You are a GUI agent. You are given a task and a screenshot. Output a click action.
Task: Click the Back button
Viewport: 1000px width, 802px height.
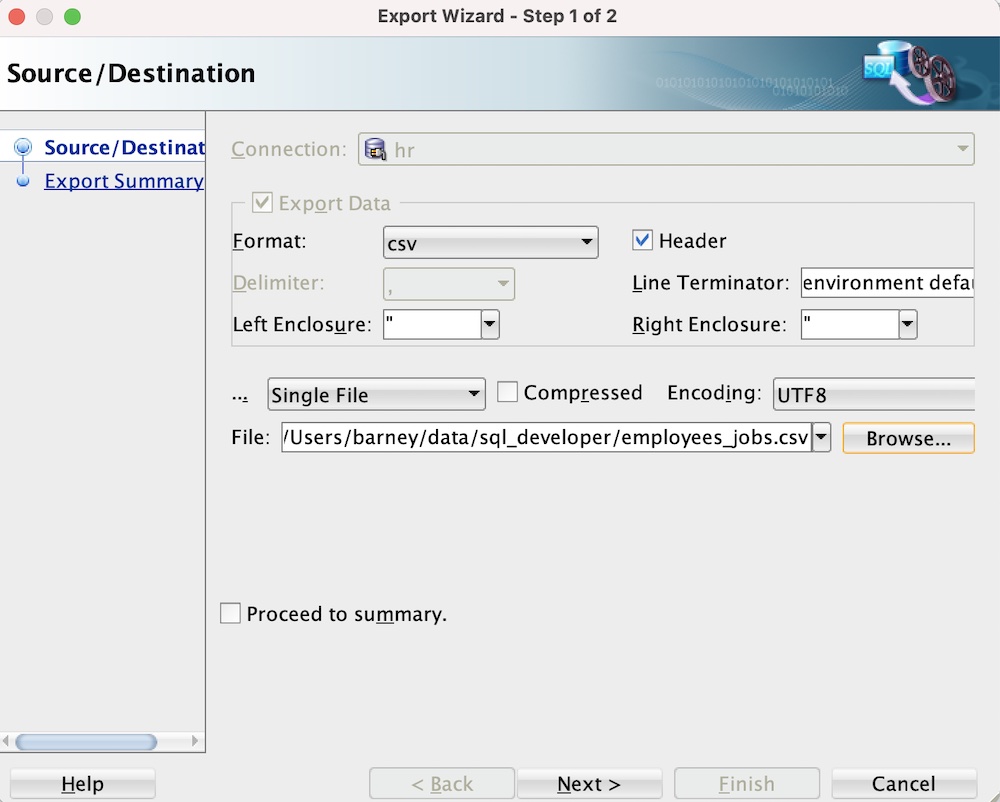[x=442, y=784]
